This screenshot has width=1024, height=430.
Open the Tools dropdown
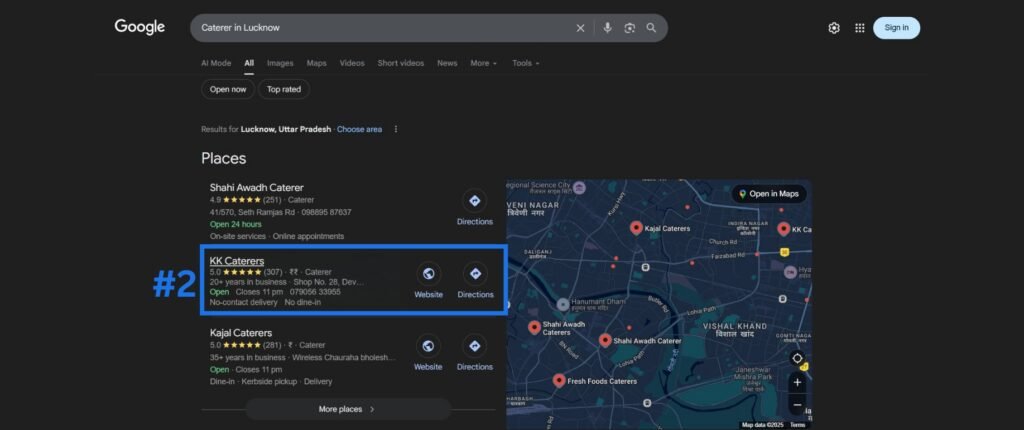[x=525, y=63]
